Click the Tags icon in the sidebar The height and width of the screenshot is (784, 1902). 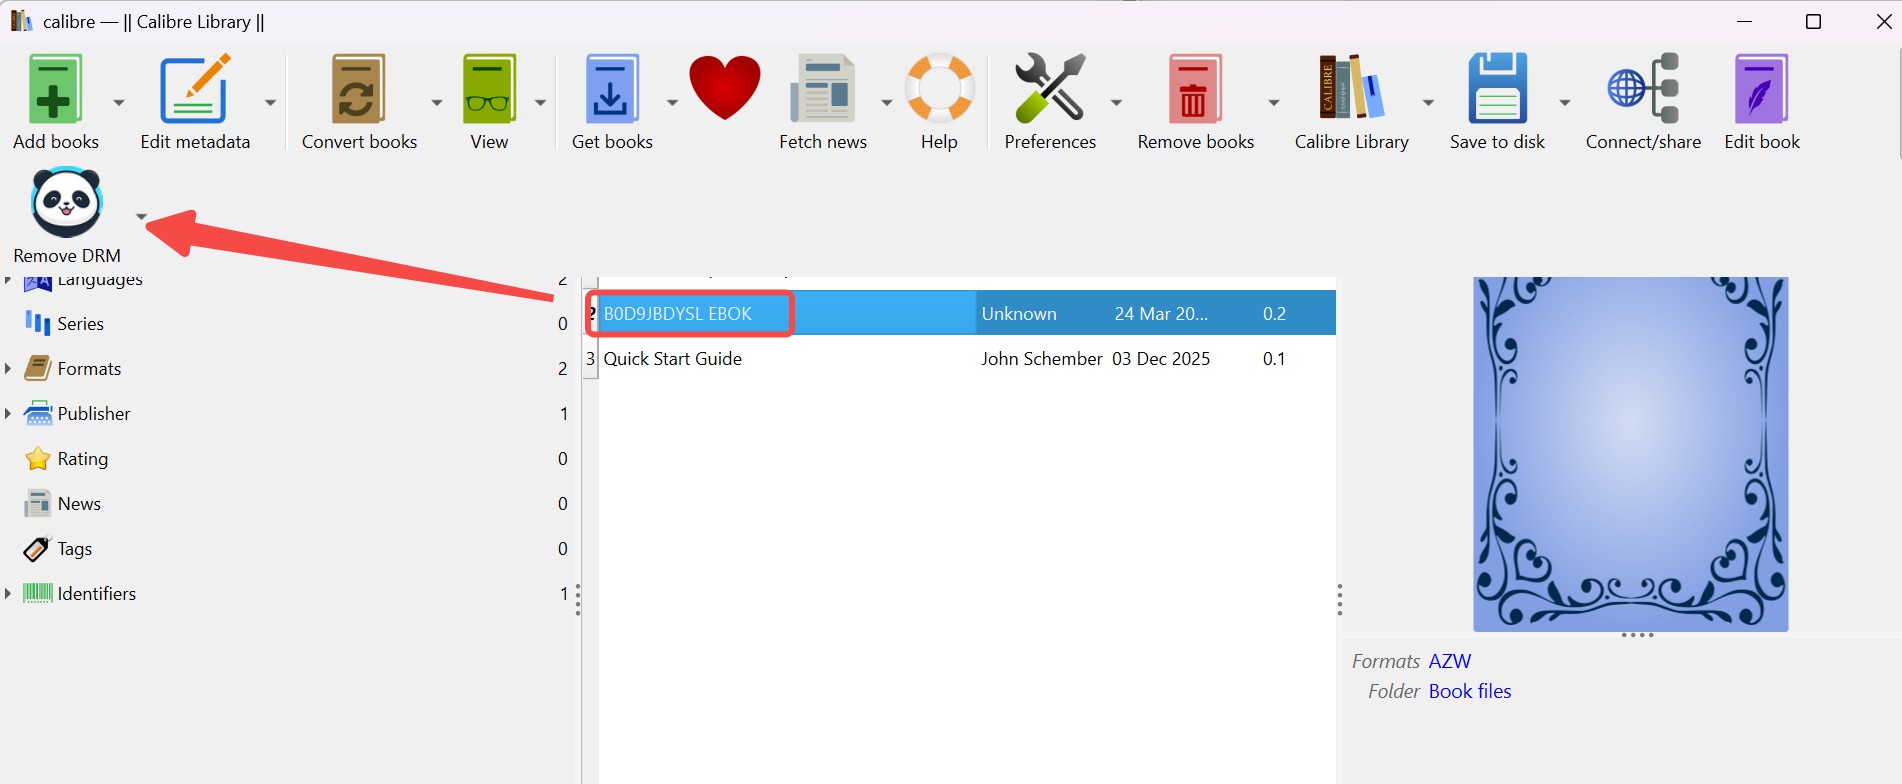[37, 548]
